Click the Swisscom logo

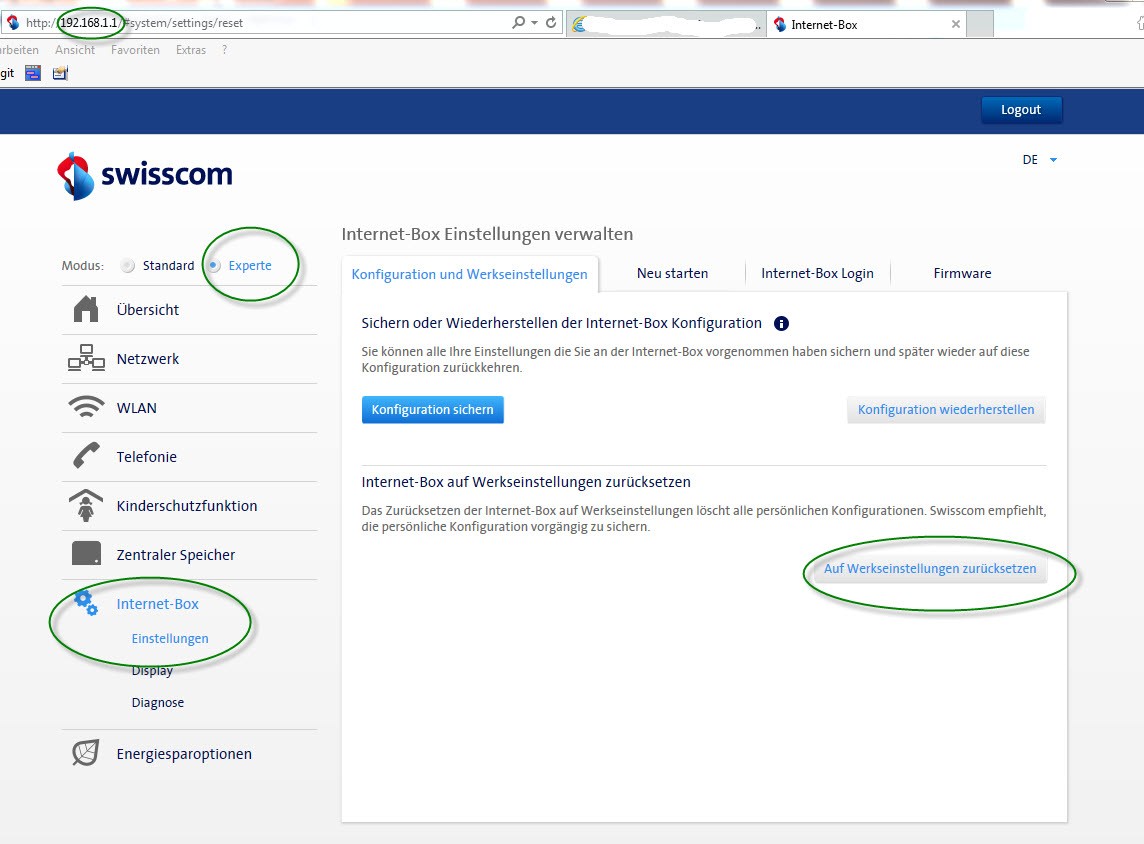coord(145,176)
